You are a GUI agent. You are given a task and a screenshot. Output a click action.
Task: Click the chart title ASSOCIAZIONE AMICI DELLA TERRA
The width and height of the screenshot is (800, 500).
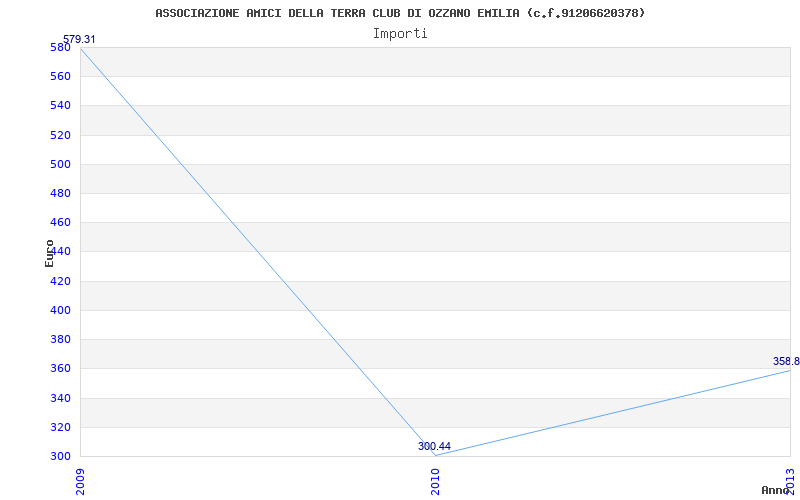pos(400,13)
